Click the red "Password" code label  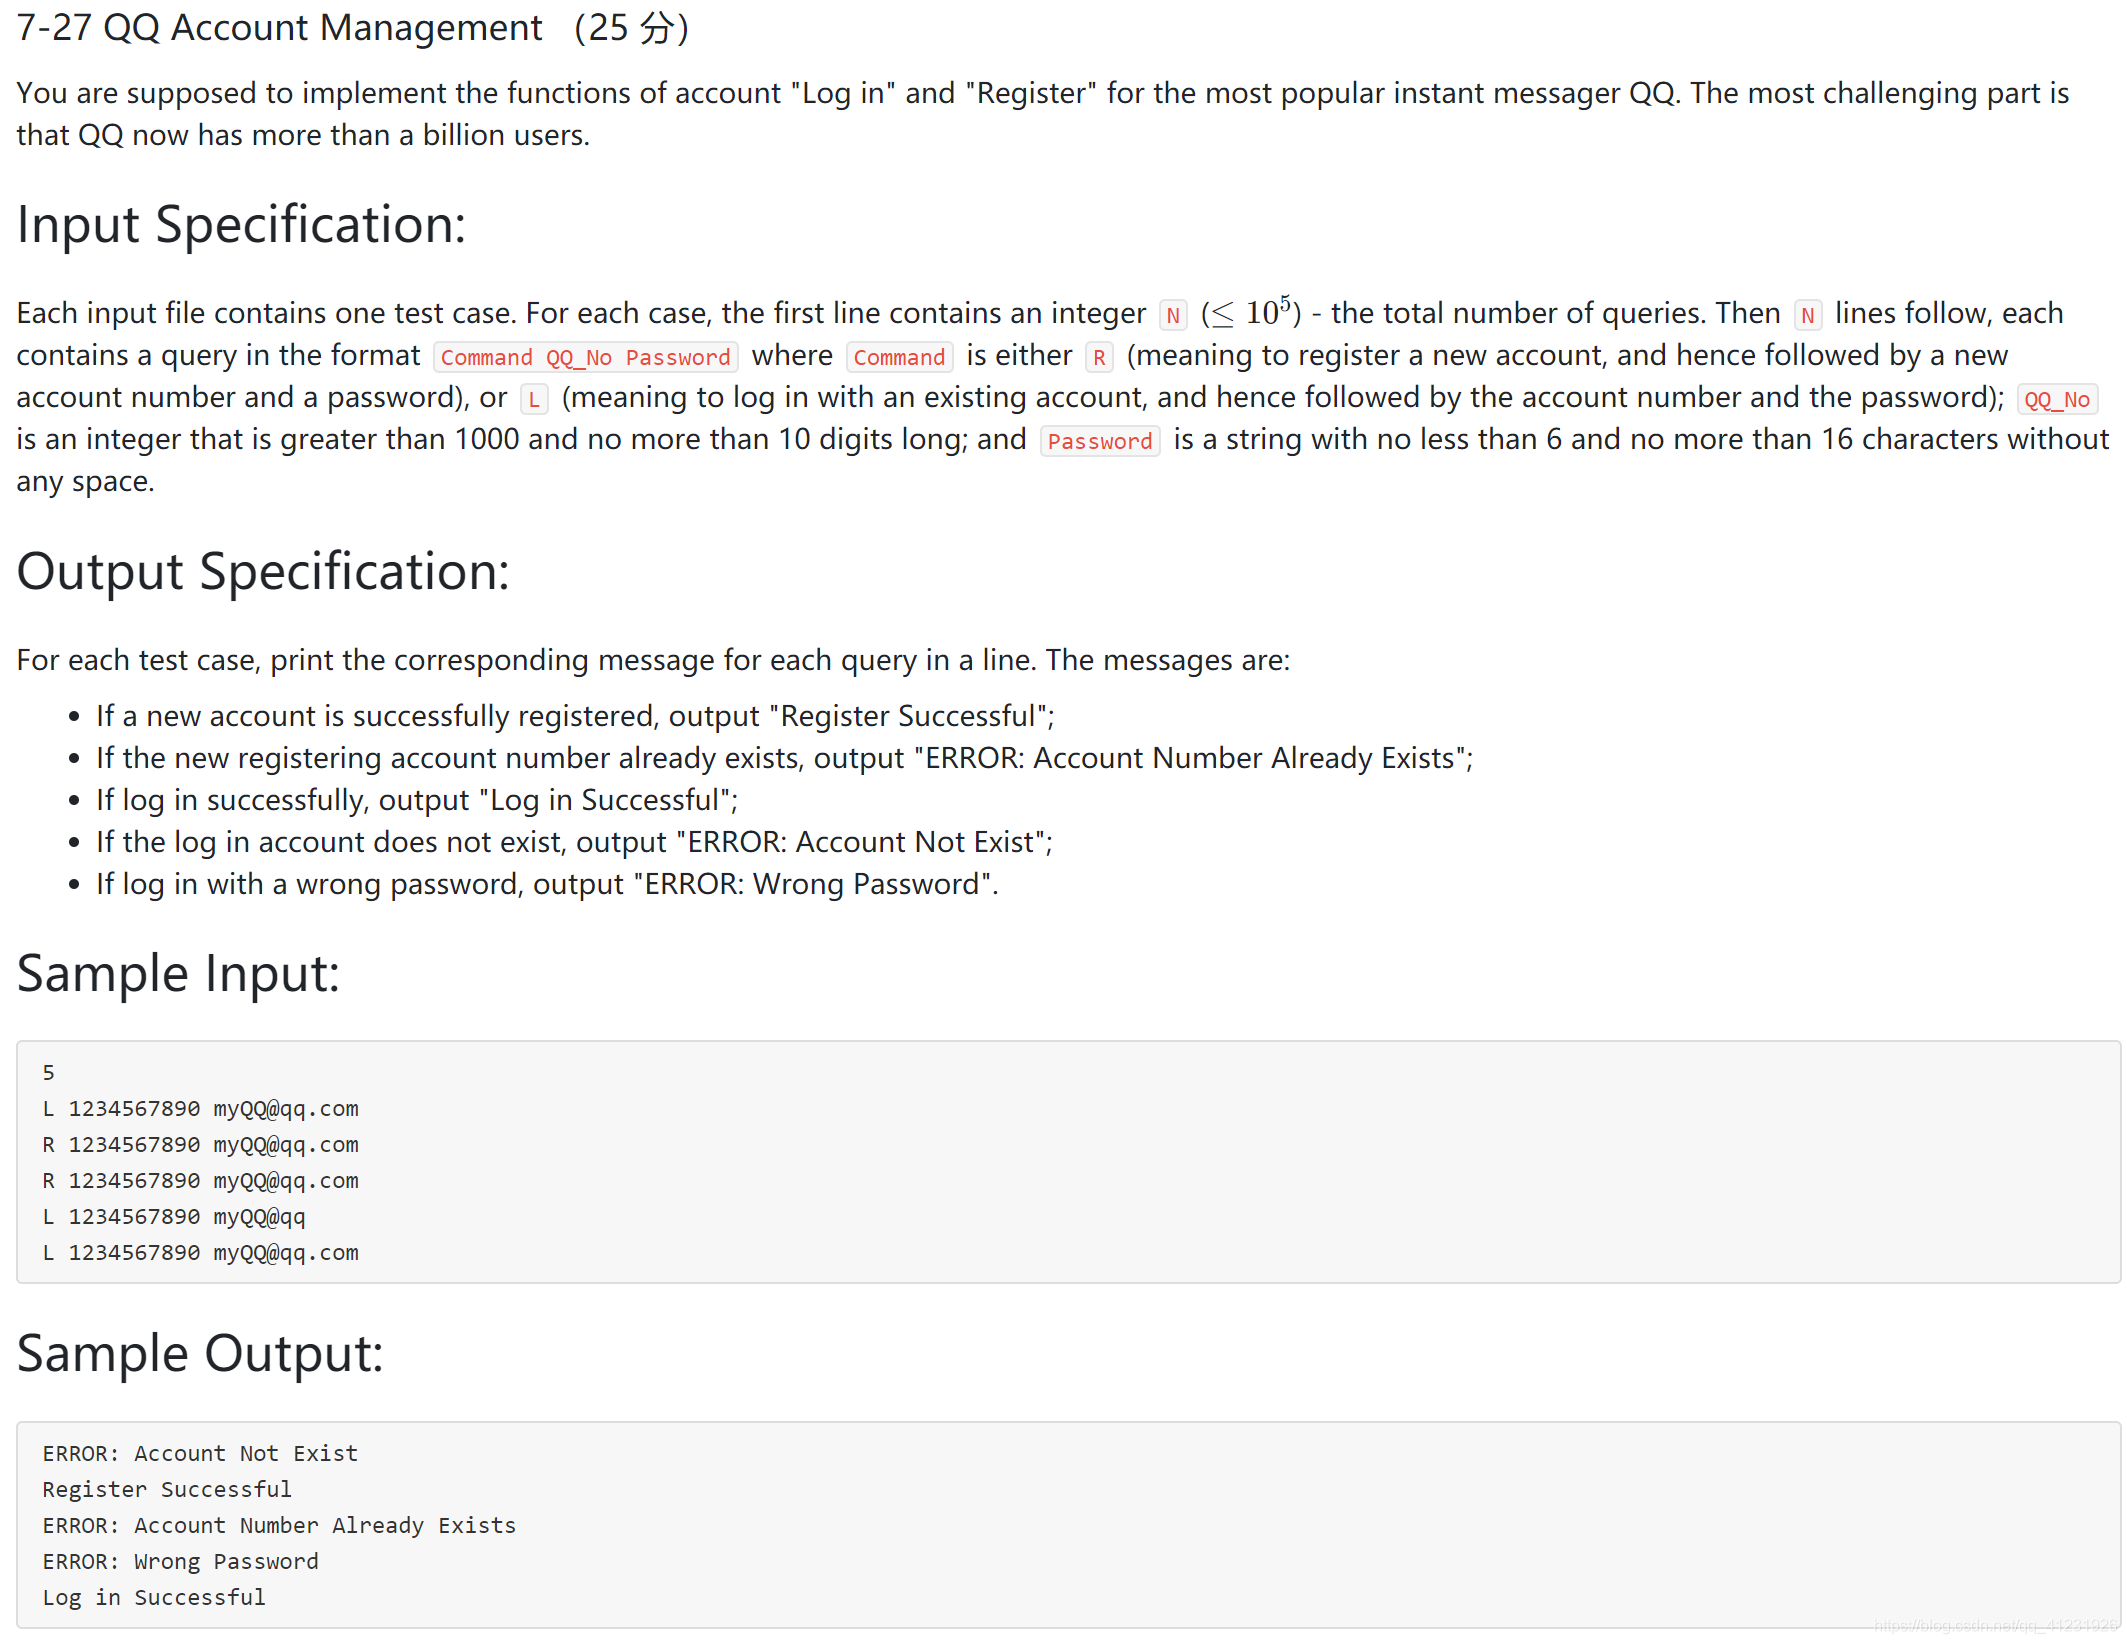click(x=1099, y=441)
